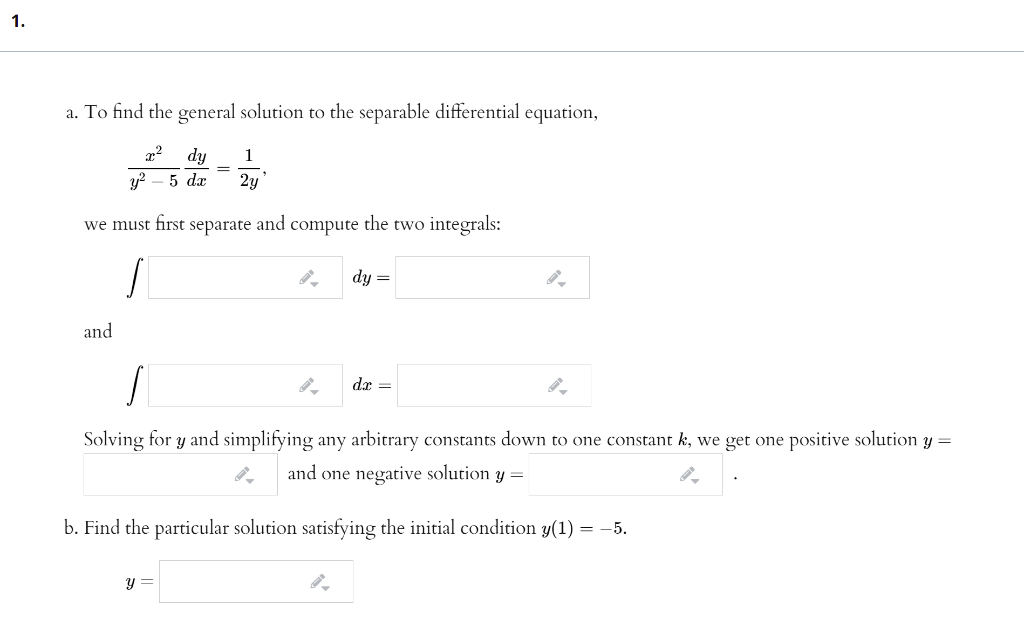Click the negative solution y answer field
Screen dimensions: 1024x620
(600, 474)
